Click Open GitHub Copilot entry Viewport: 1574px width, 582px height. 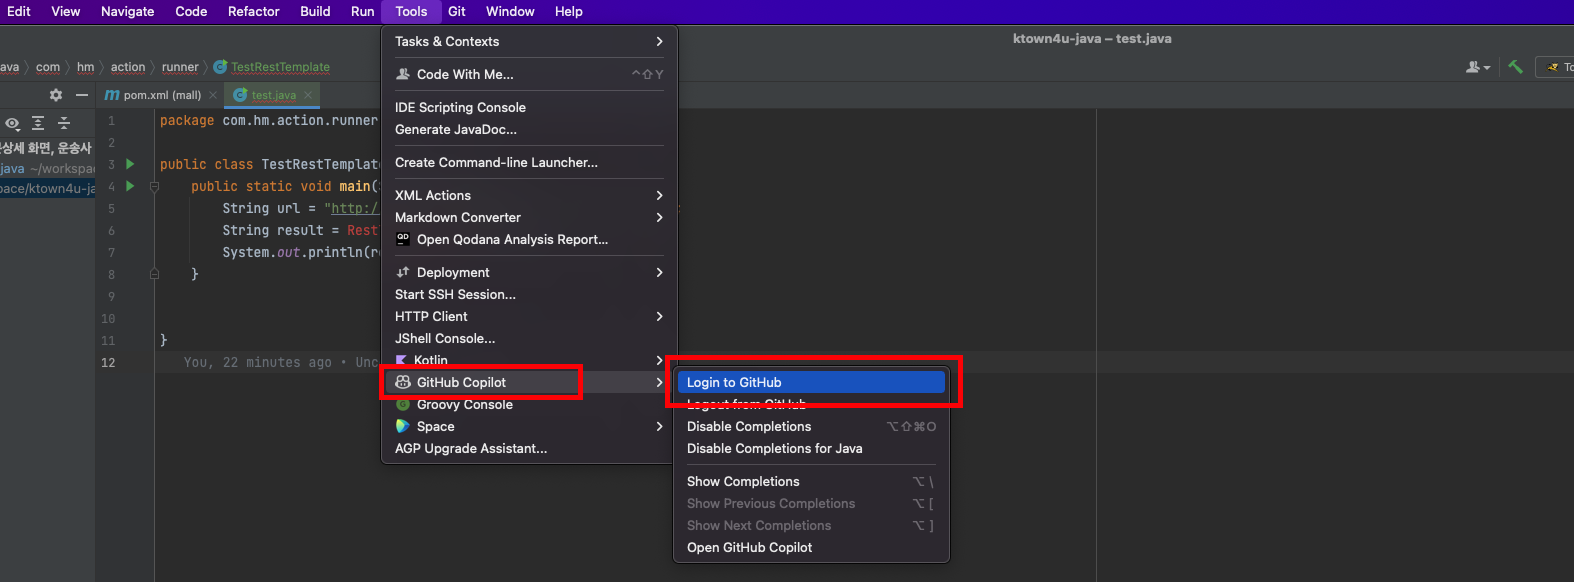pos(811,547)
